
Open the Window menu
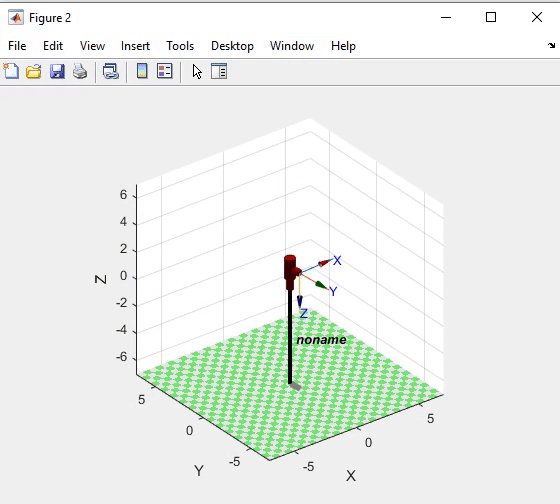click(292, 46)
